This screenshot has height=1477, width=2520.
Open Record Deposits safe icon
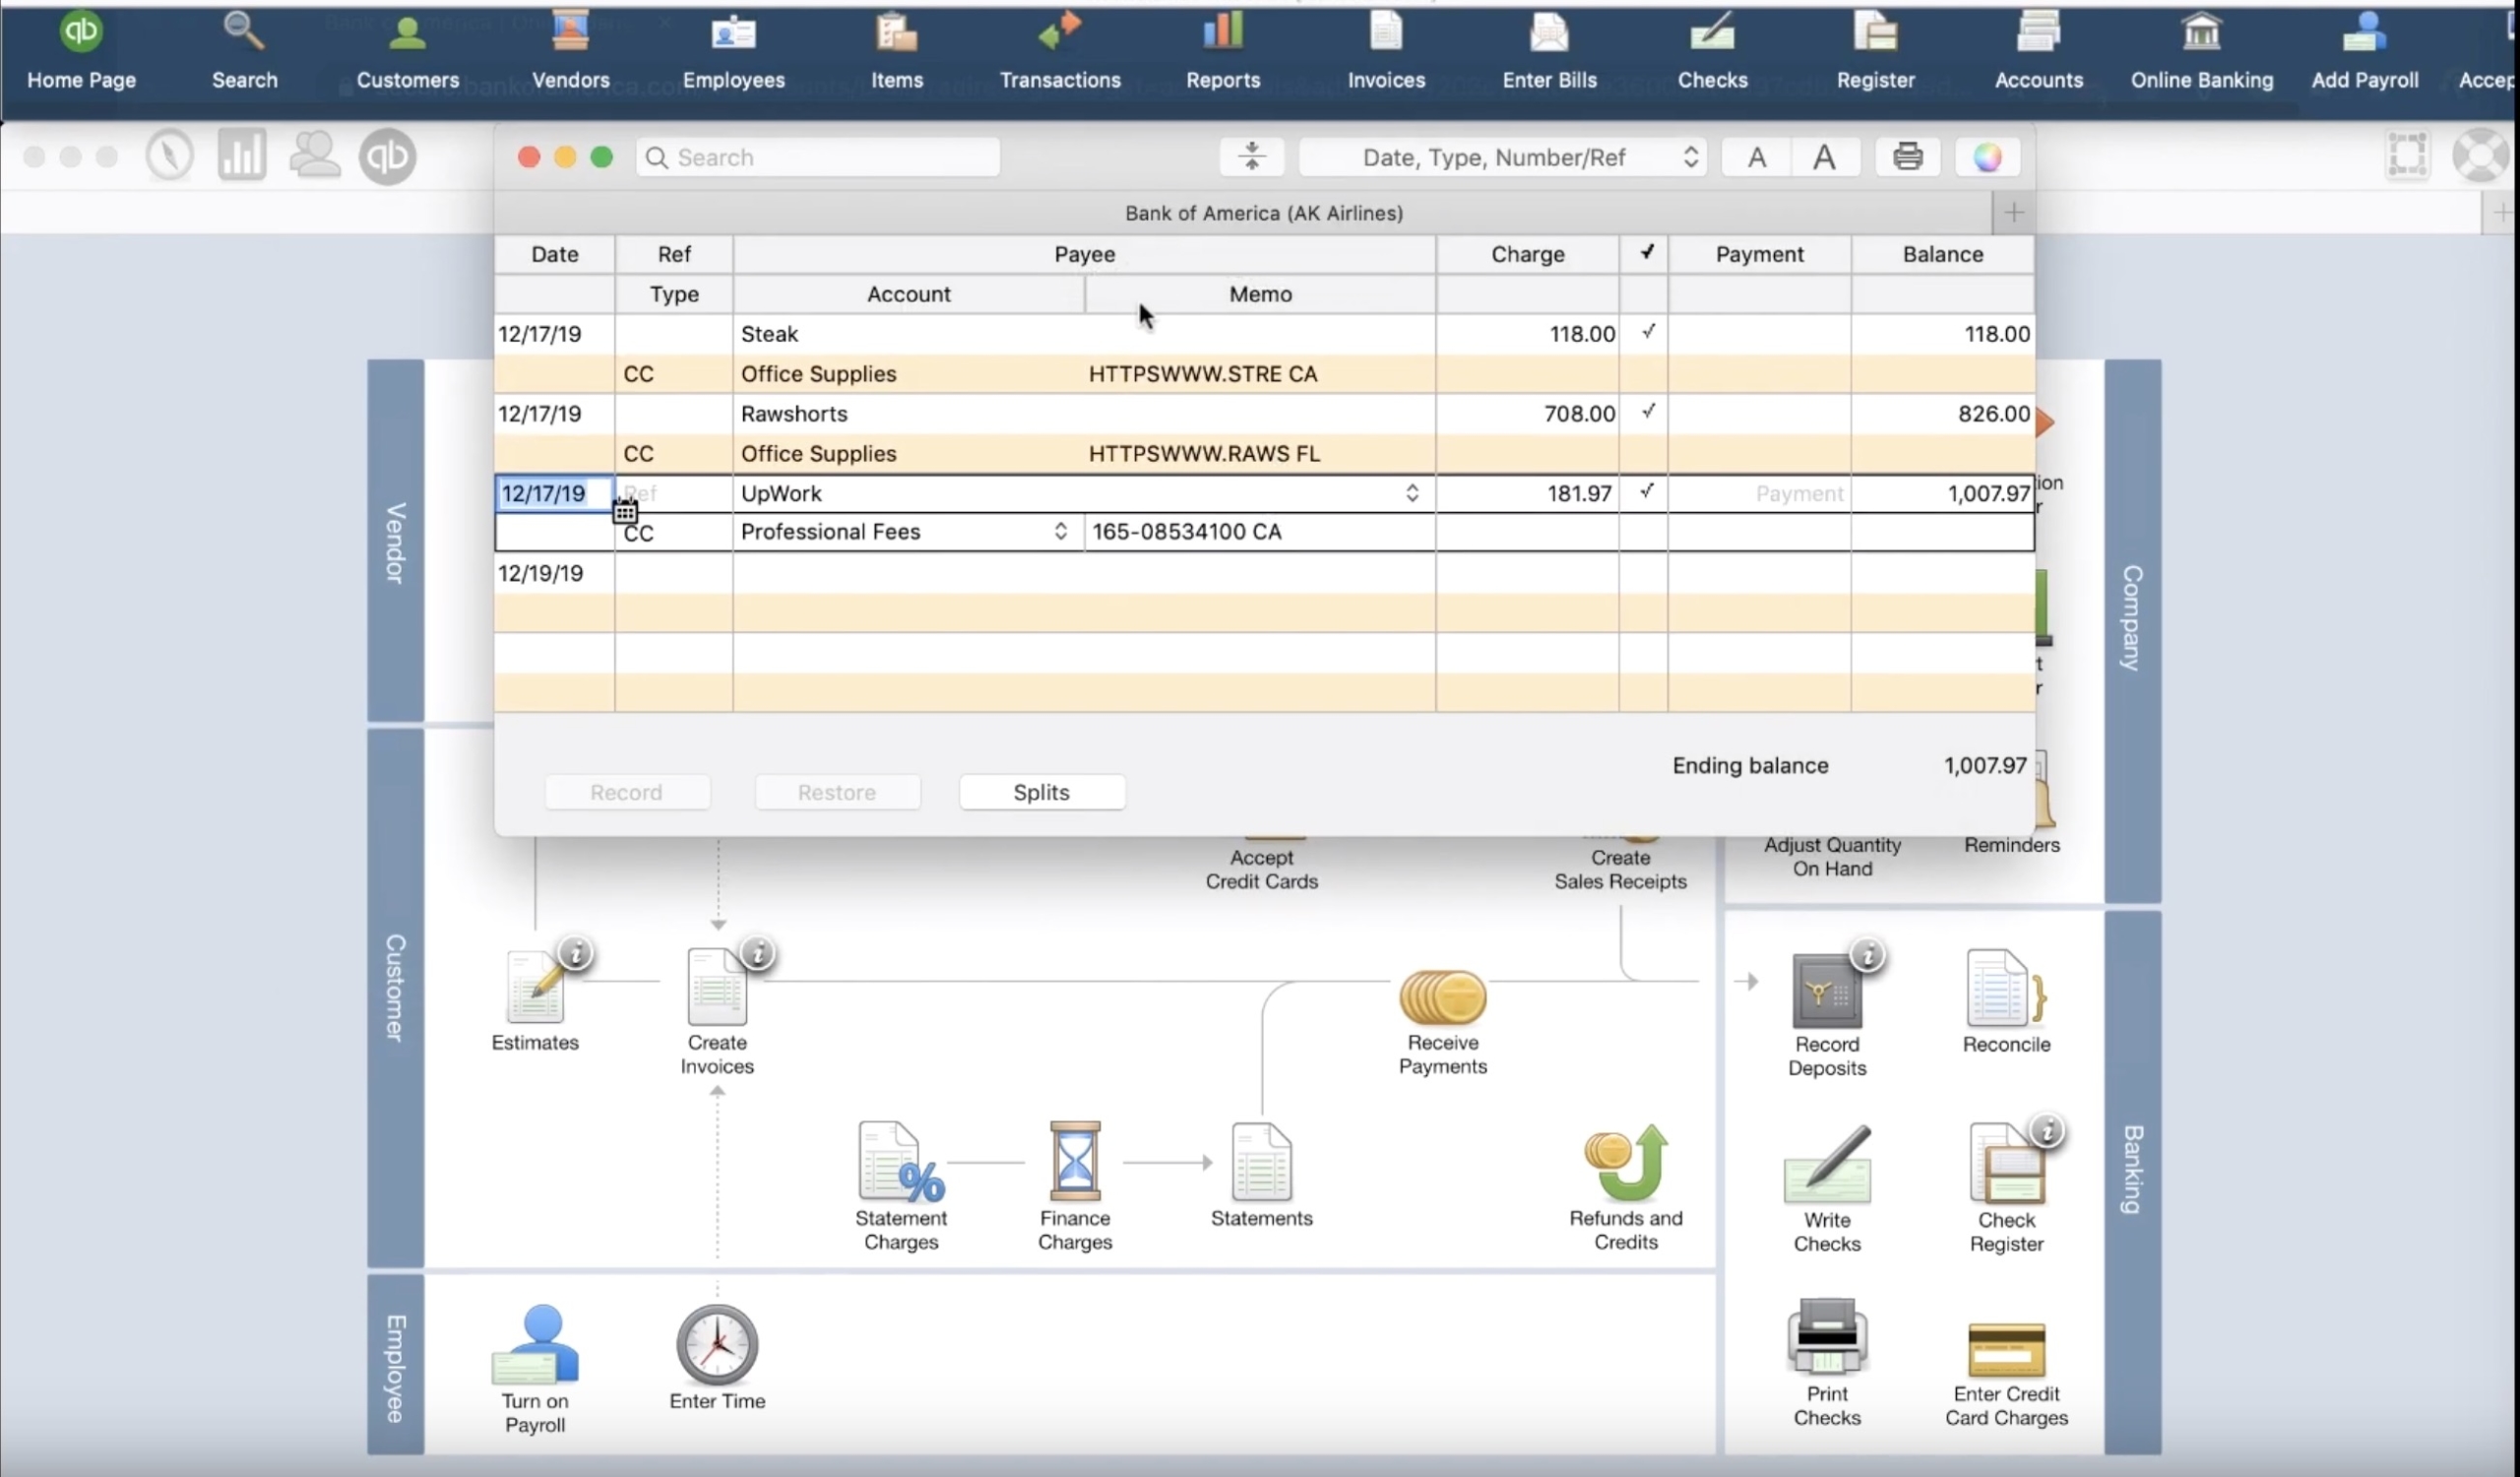[x=1826, y=991]
